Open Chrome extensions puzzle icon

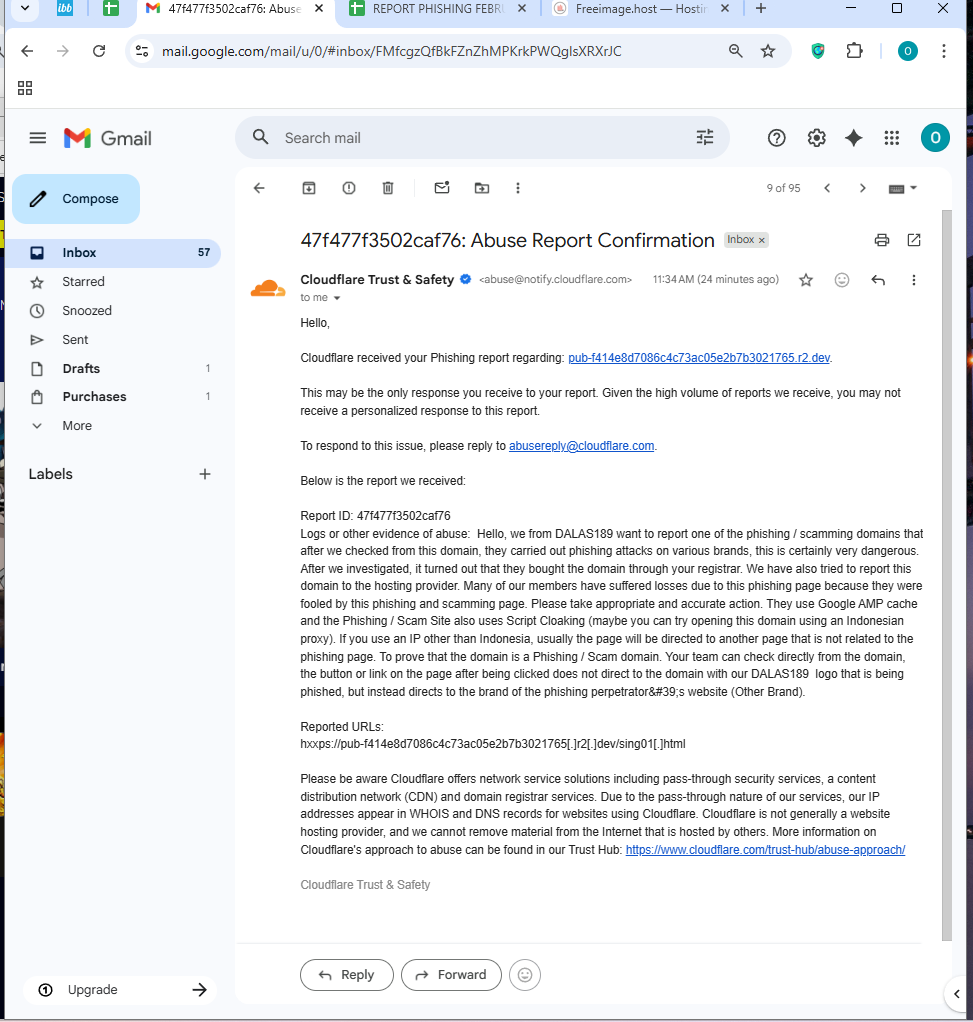coord(854,51)
